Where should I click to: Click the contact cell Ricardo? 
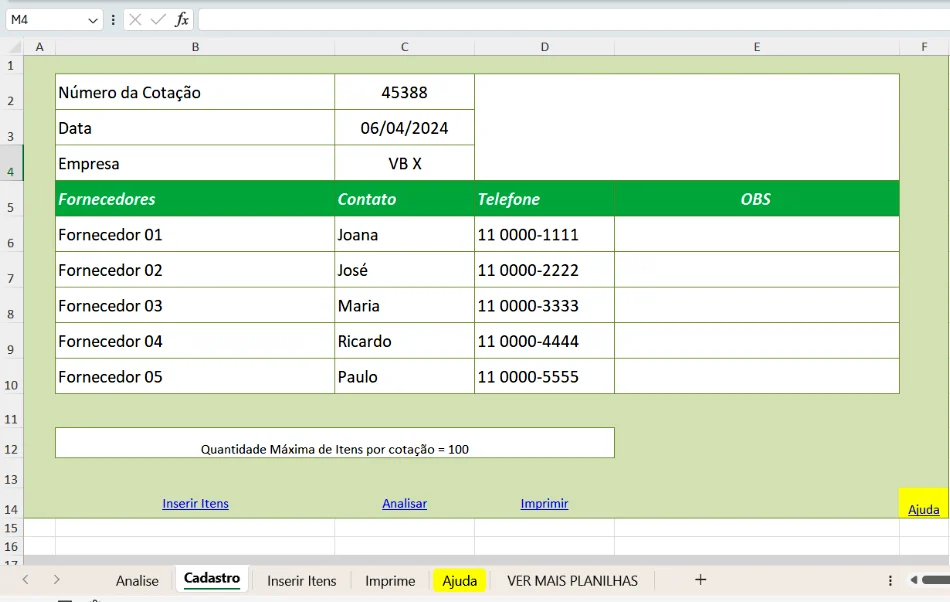(405, 341)
